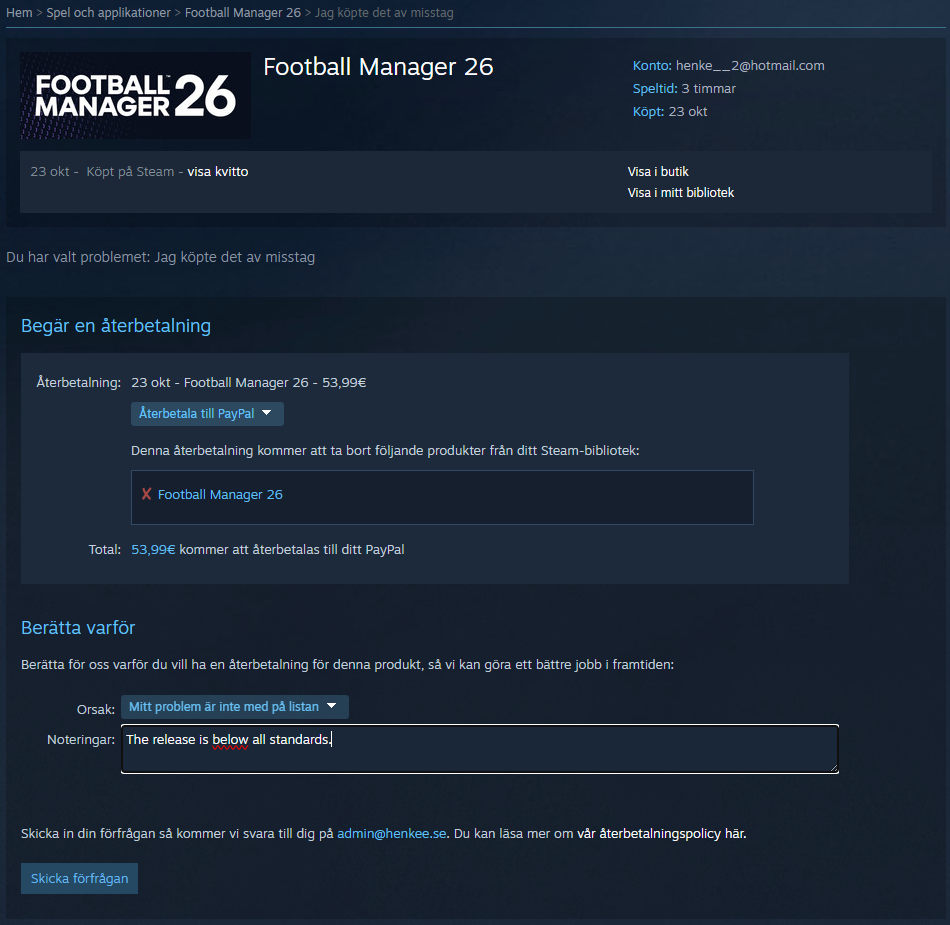
Task: Open the Orsak reason dropdown
Action: point(234,707)
